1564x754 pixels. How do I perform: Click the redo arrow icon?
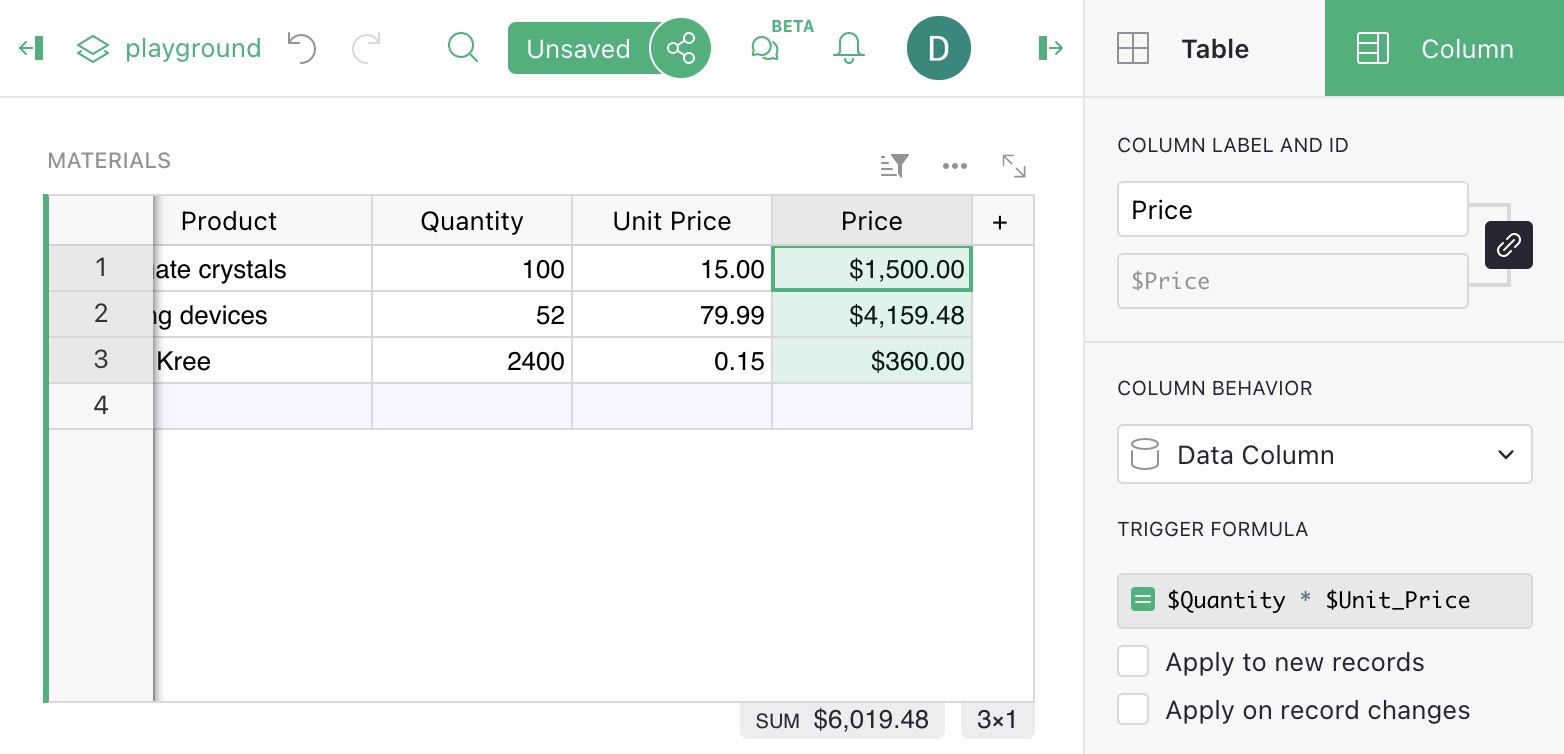point(367,48)
